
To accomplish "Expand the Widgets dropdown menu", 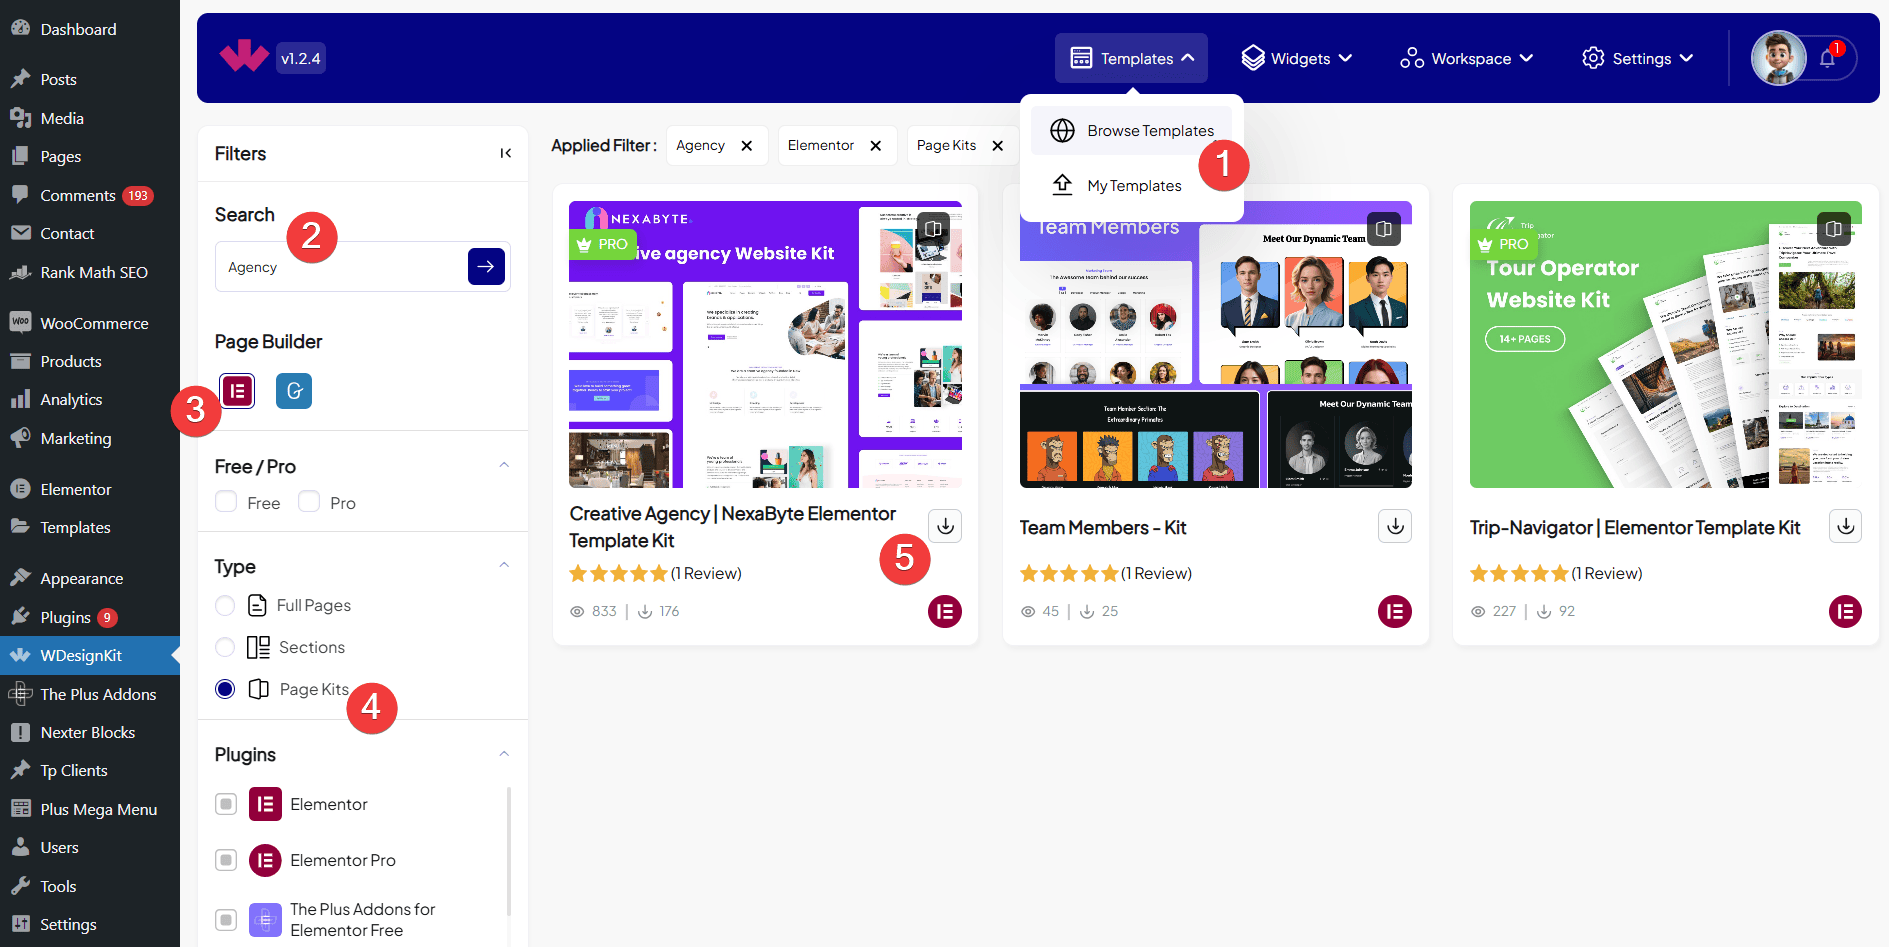I will click(x=1296, y=59).
